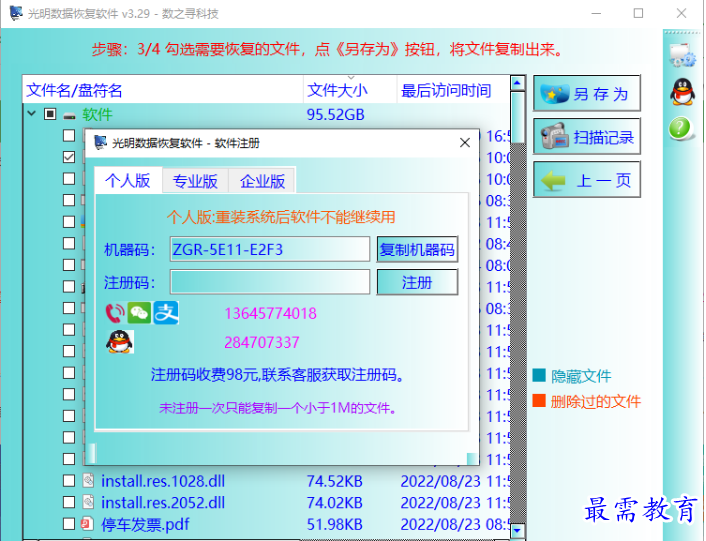
Task: Sort by 最后访问时间 column header
Action: point(453,90)
